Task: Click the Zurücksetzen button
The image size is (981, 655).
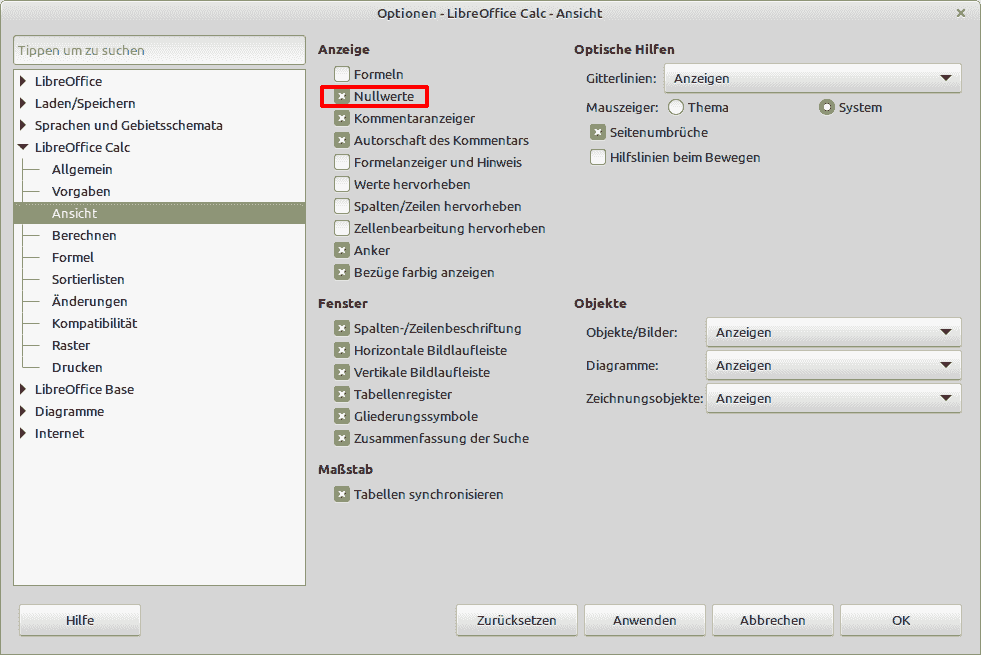Action: pos(517,620)
